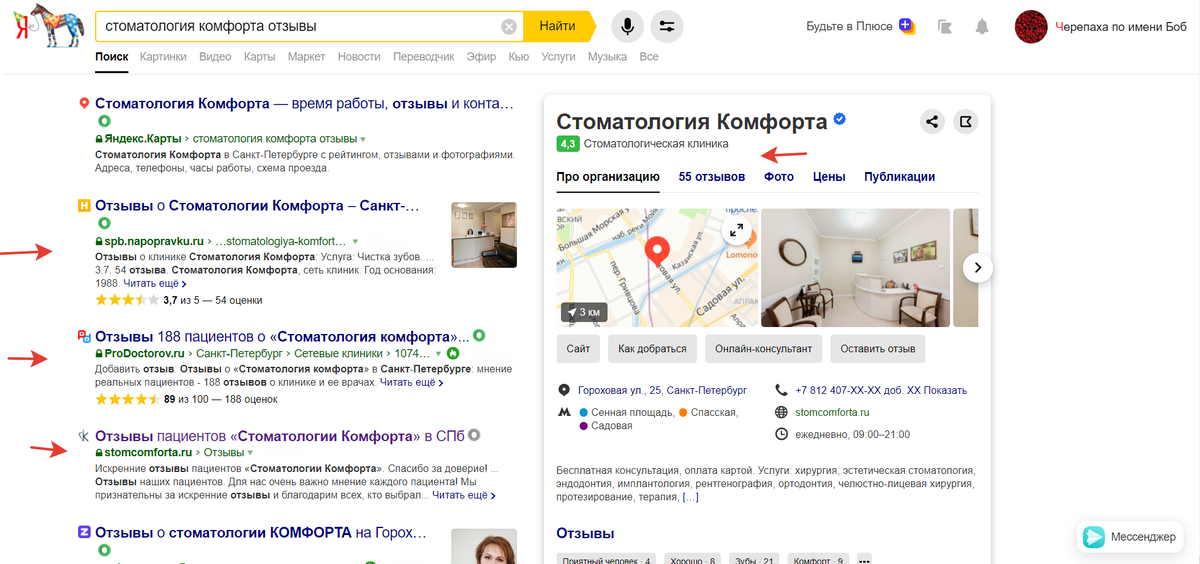Click the grey circle icon by the stomcomforta result title

(474, 435)
